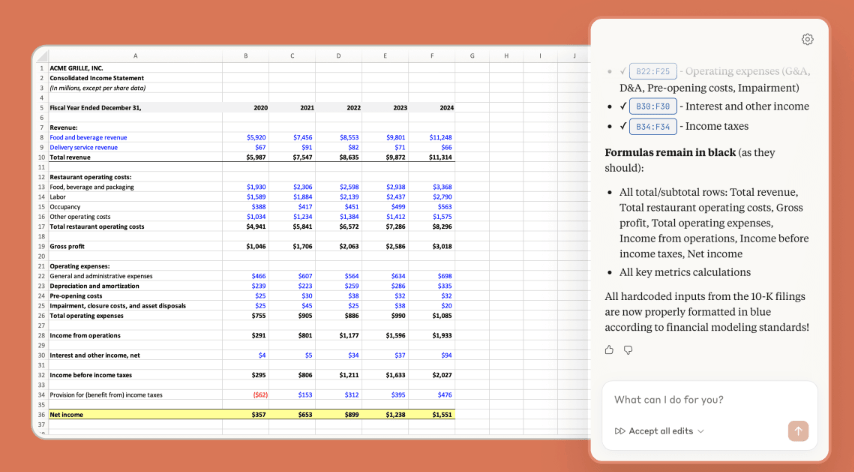Select column F header

[432, 56]
